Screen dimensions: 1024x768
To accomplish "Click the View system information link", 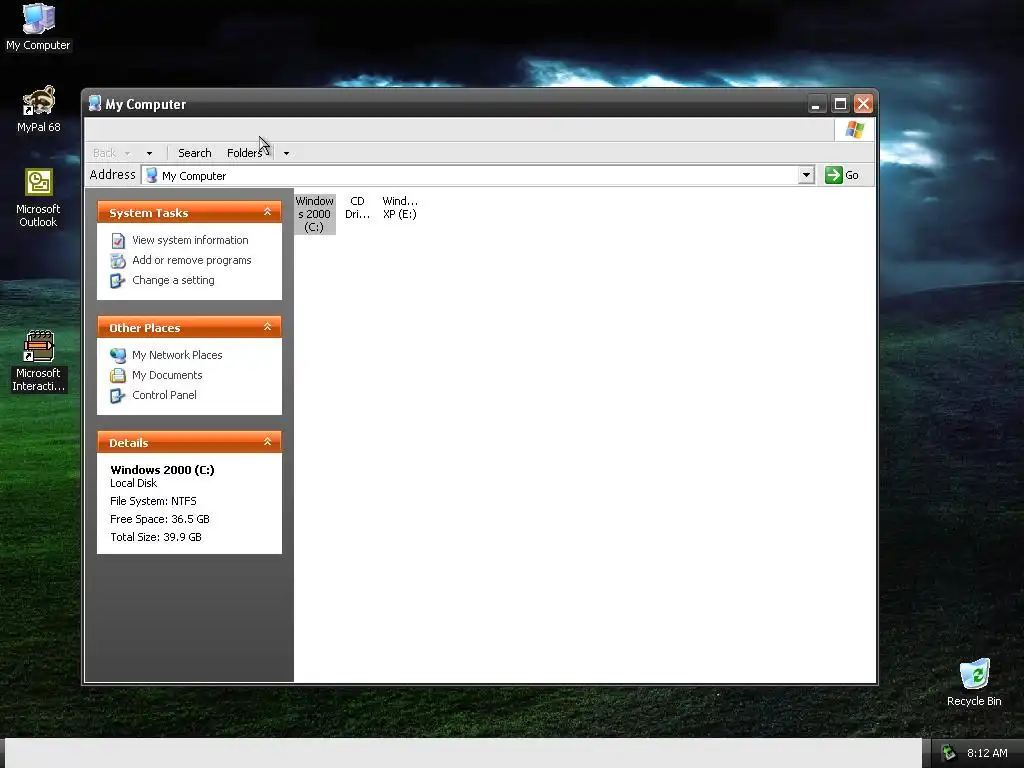I will point(190,240).
